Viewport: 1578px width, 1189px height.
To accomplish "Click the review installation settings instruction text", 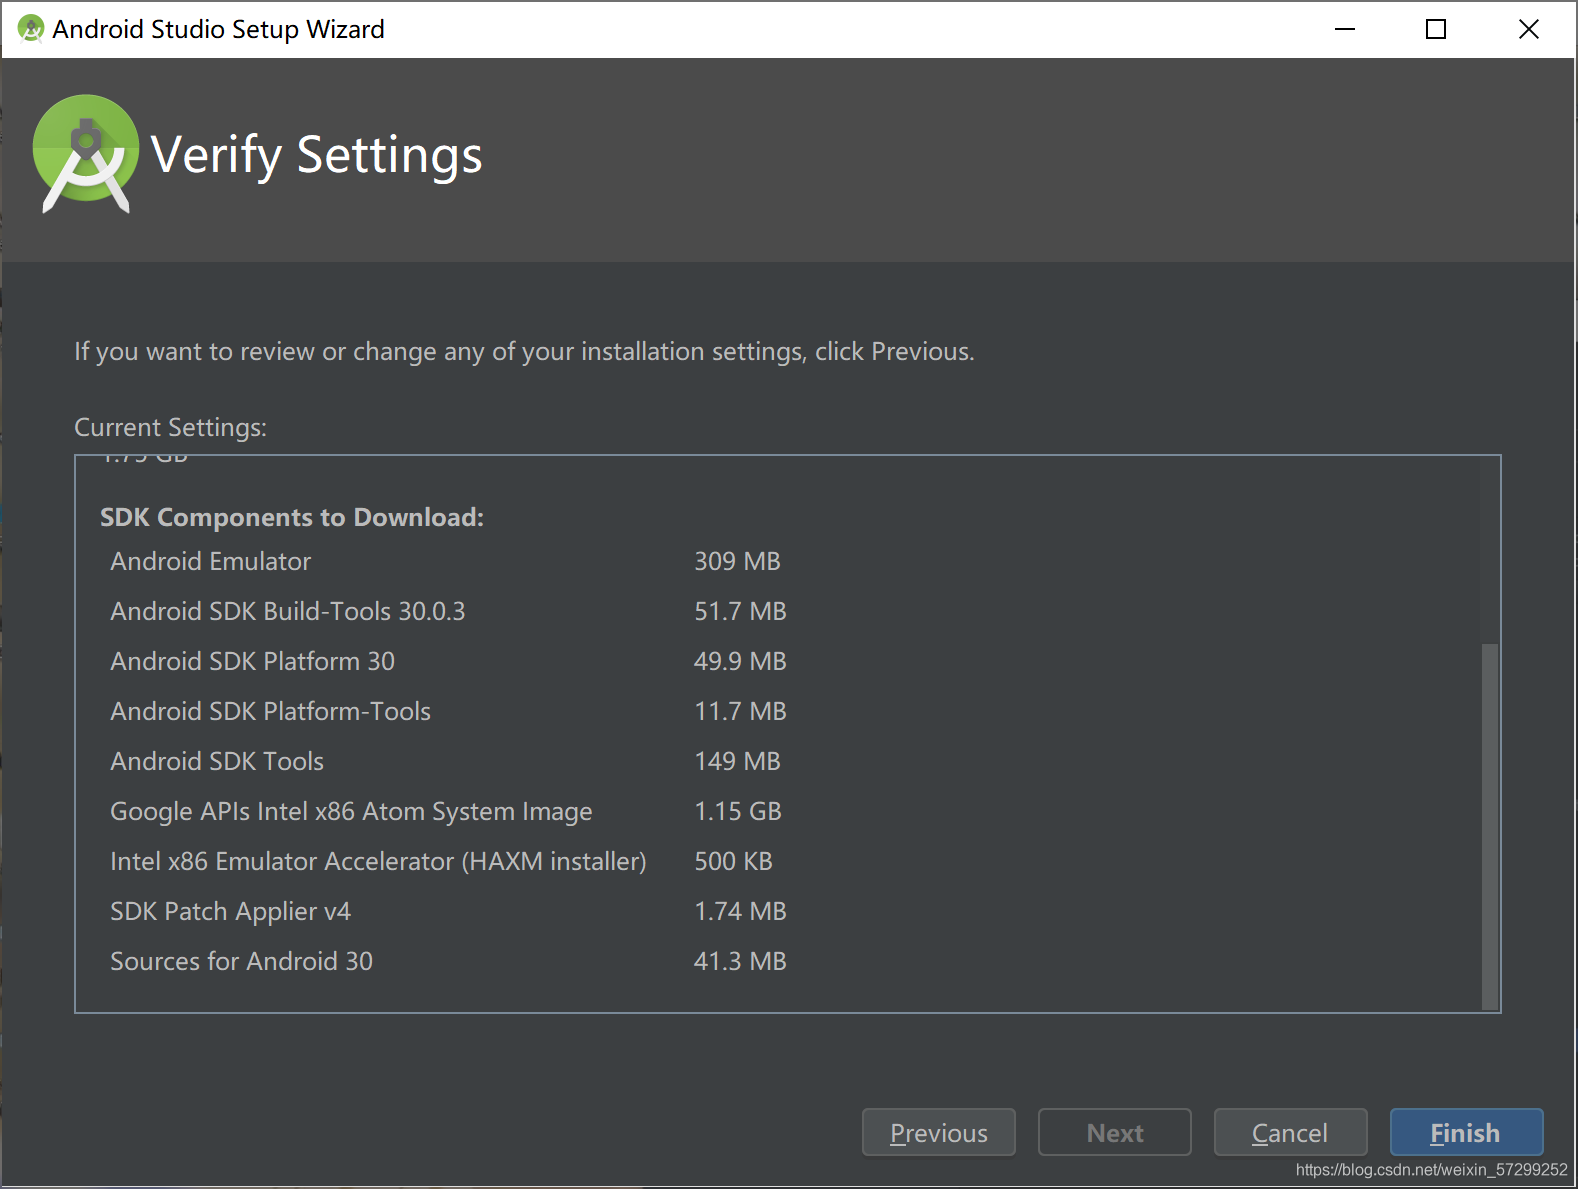I will tap(524, 352).
